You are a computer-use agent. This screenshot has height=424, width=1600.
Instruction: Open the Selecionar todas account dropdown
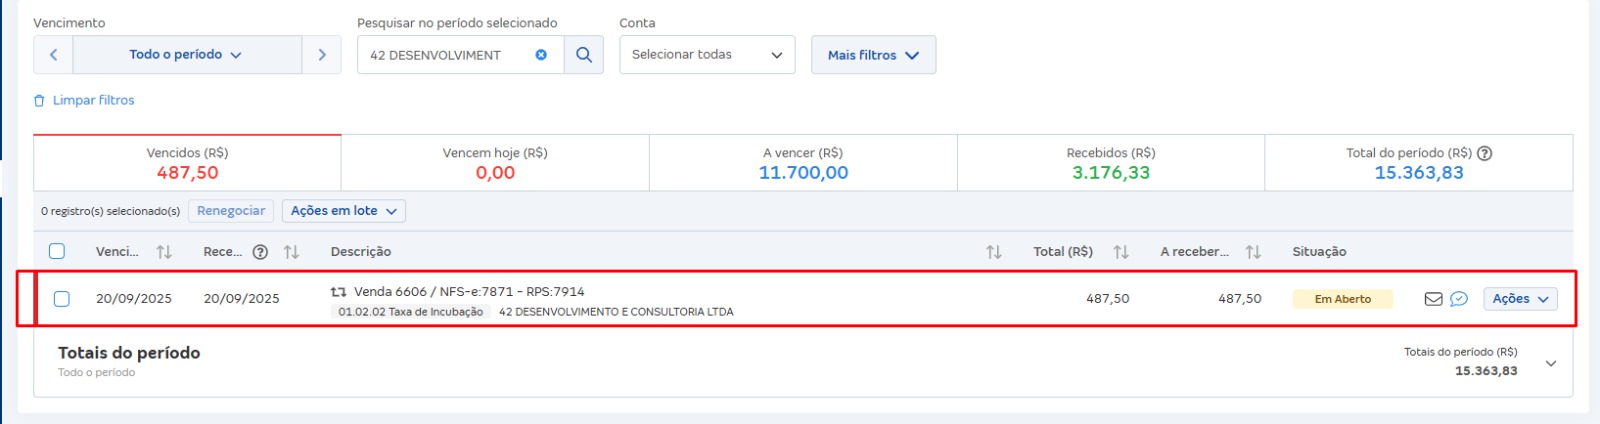(706, 55)
